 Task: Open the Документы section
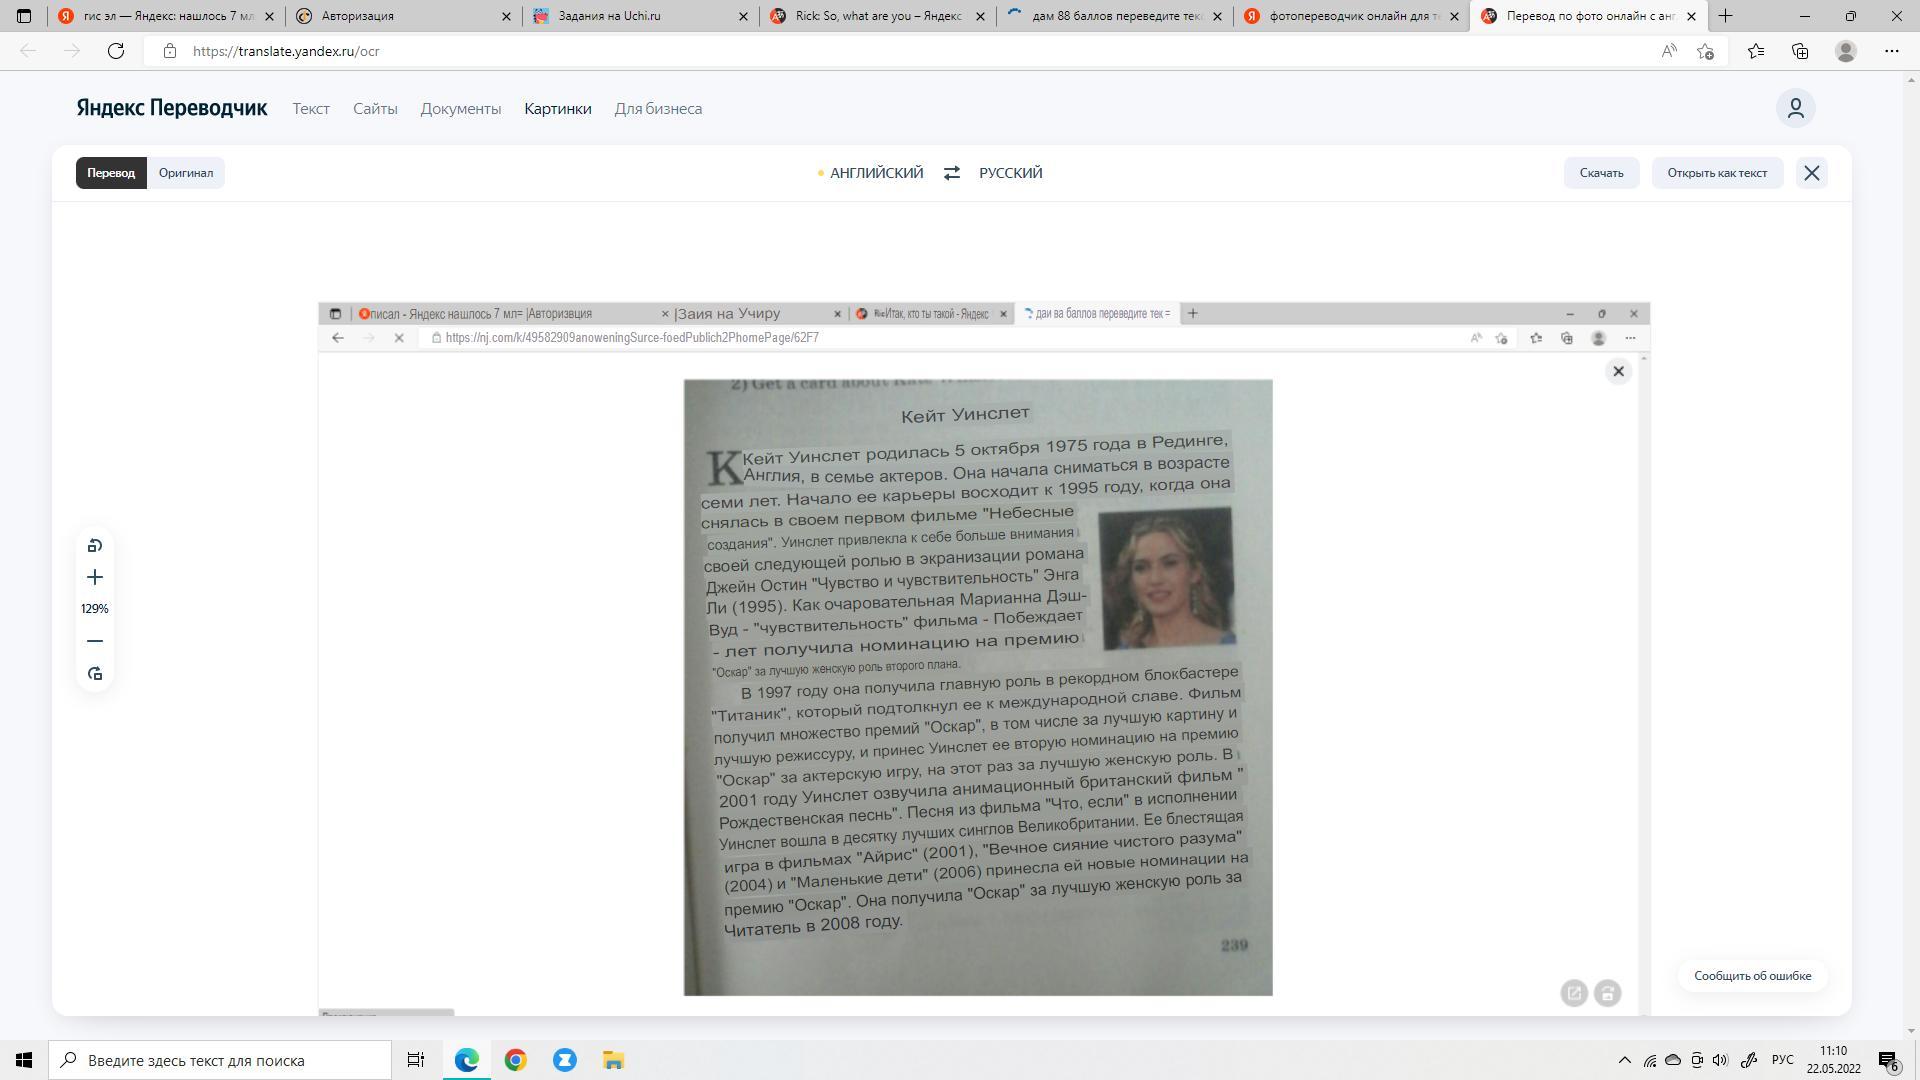(x=461, y=109)
